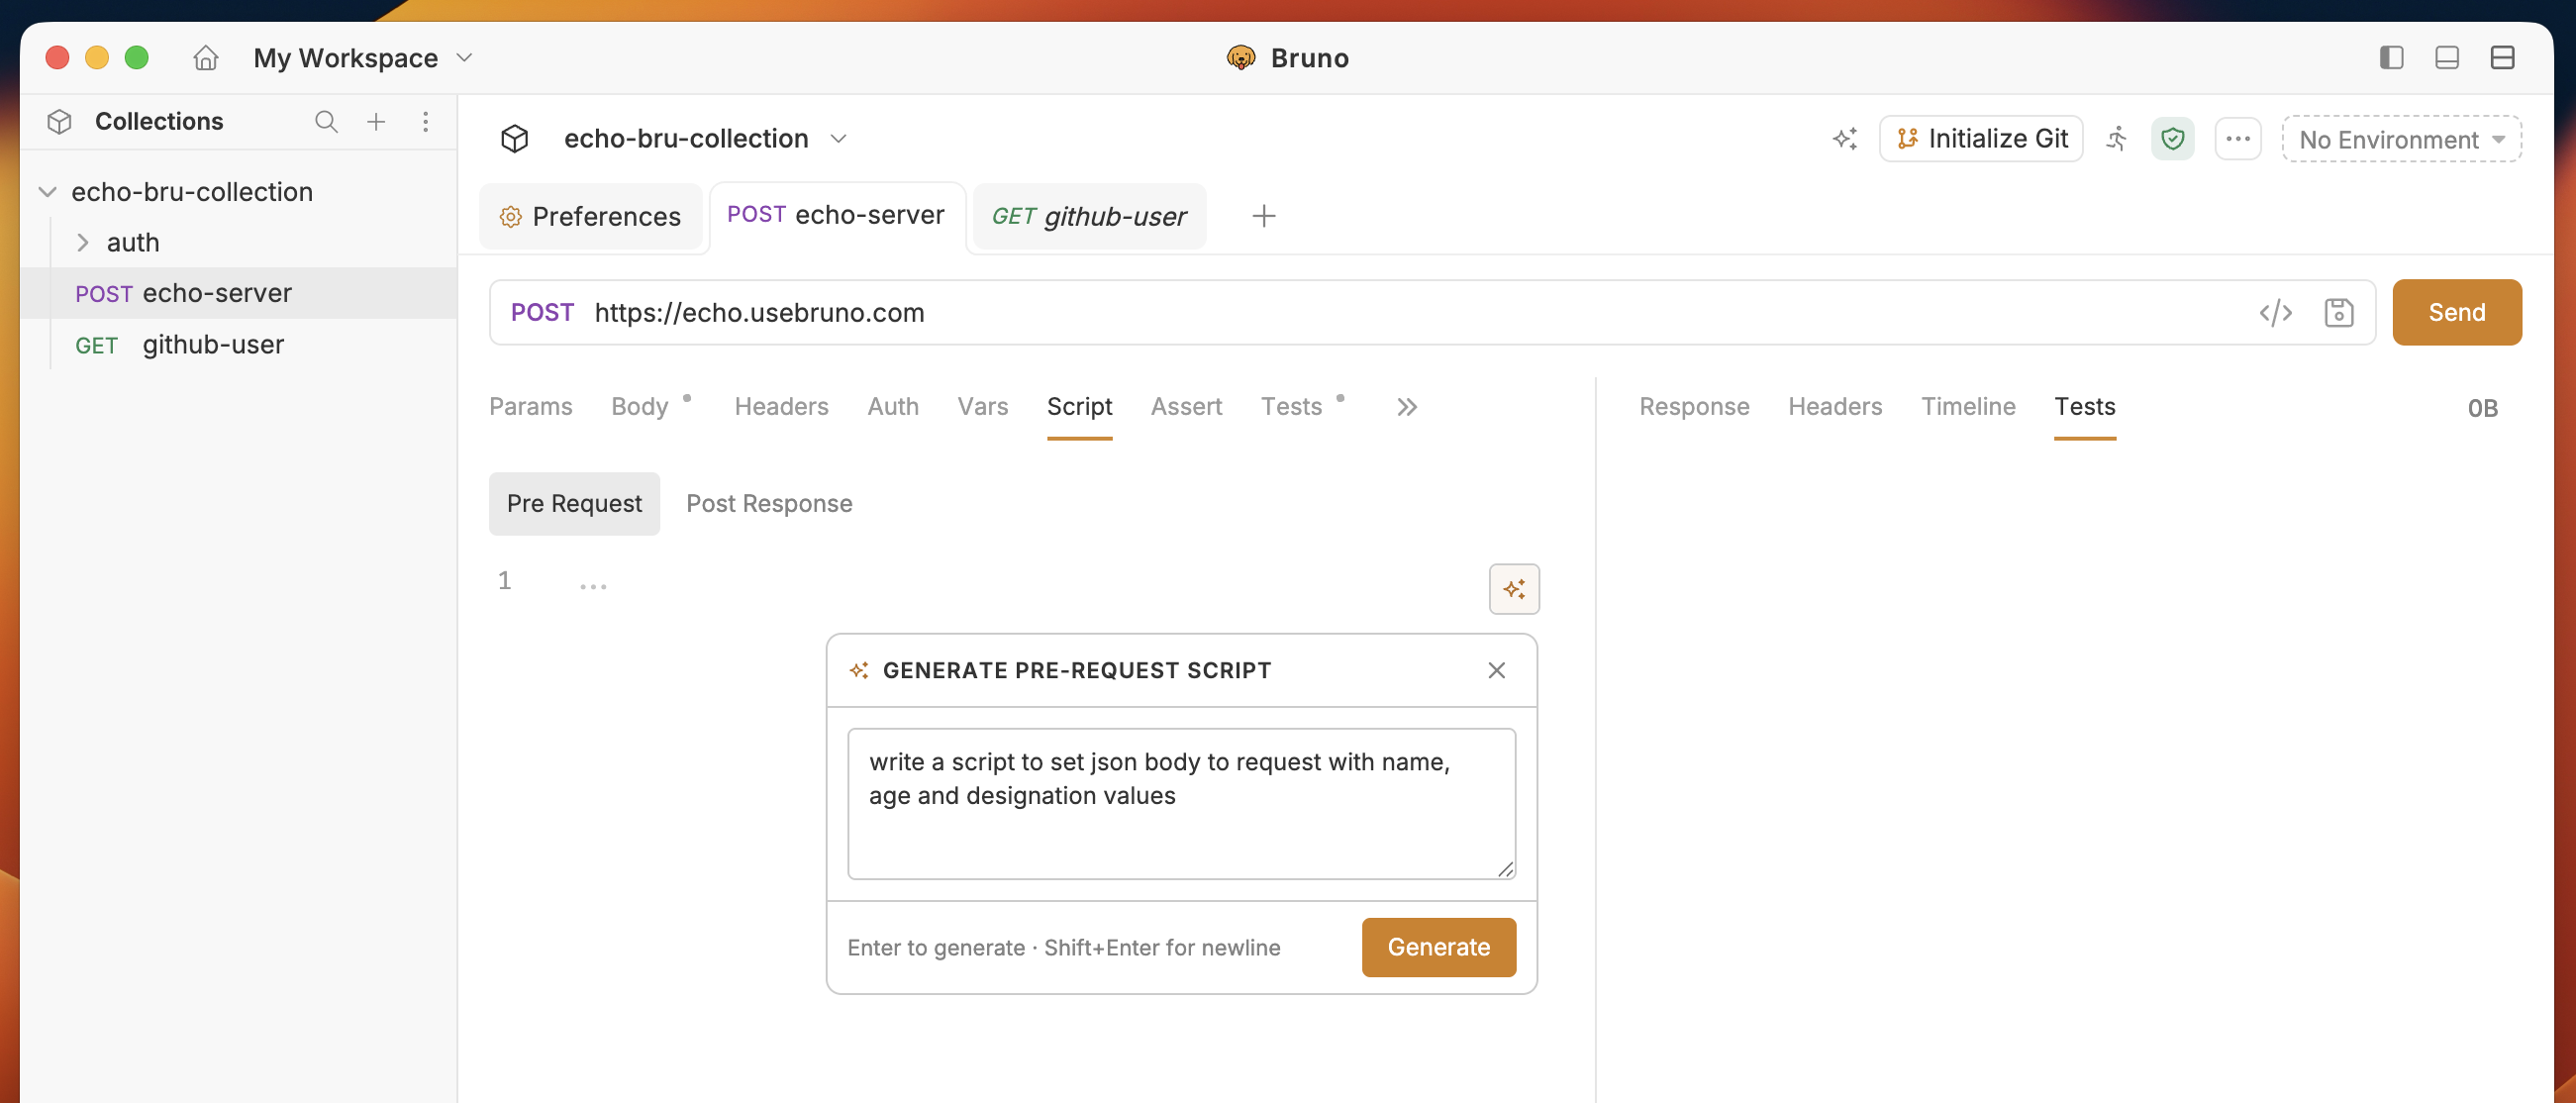
Task: Save the request with the disk icon
Action: (x=2339, y=312)
